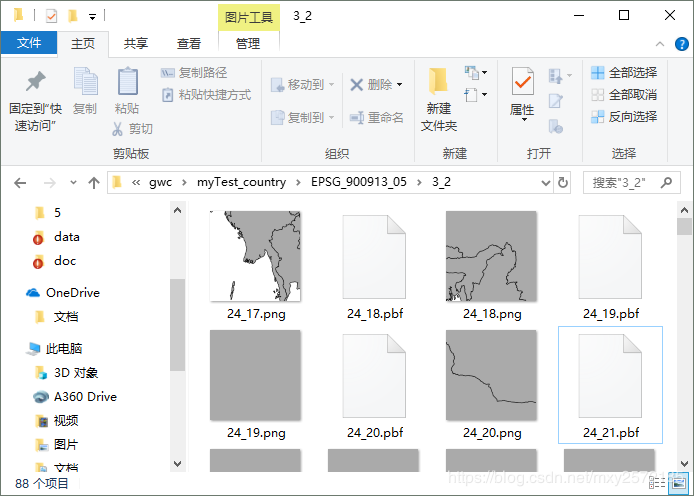
Task: Select the 24_17.png thumbnail
Action: (255, 256)
